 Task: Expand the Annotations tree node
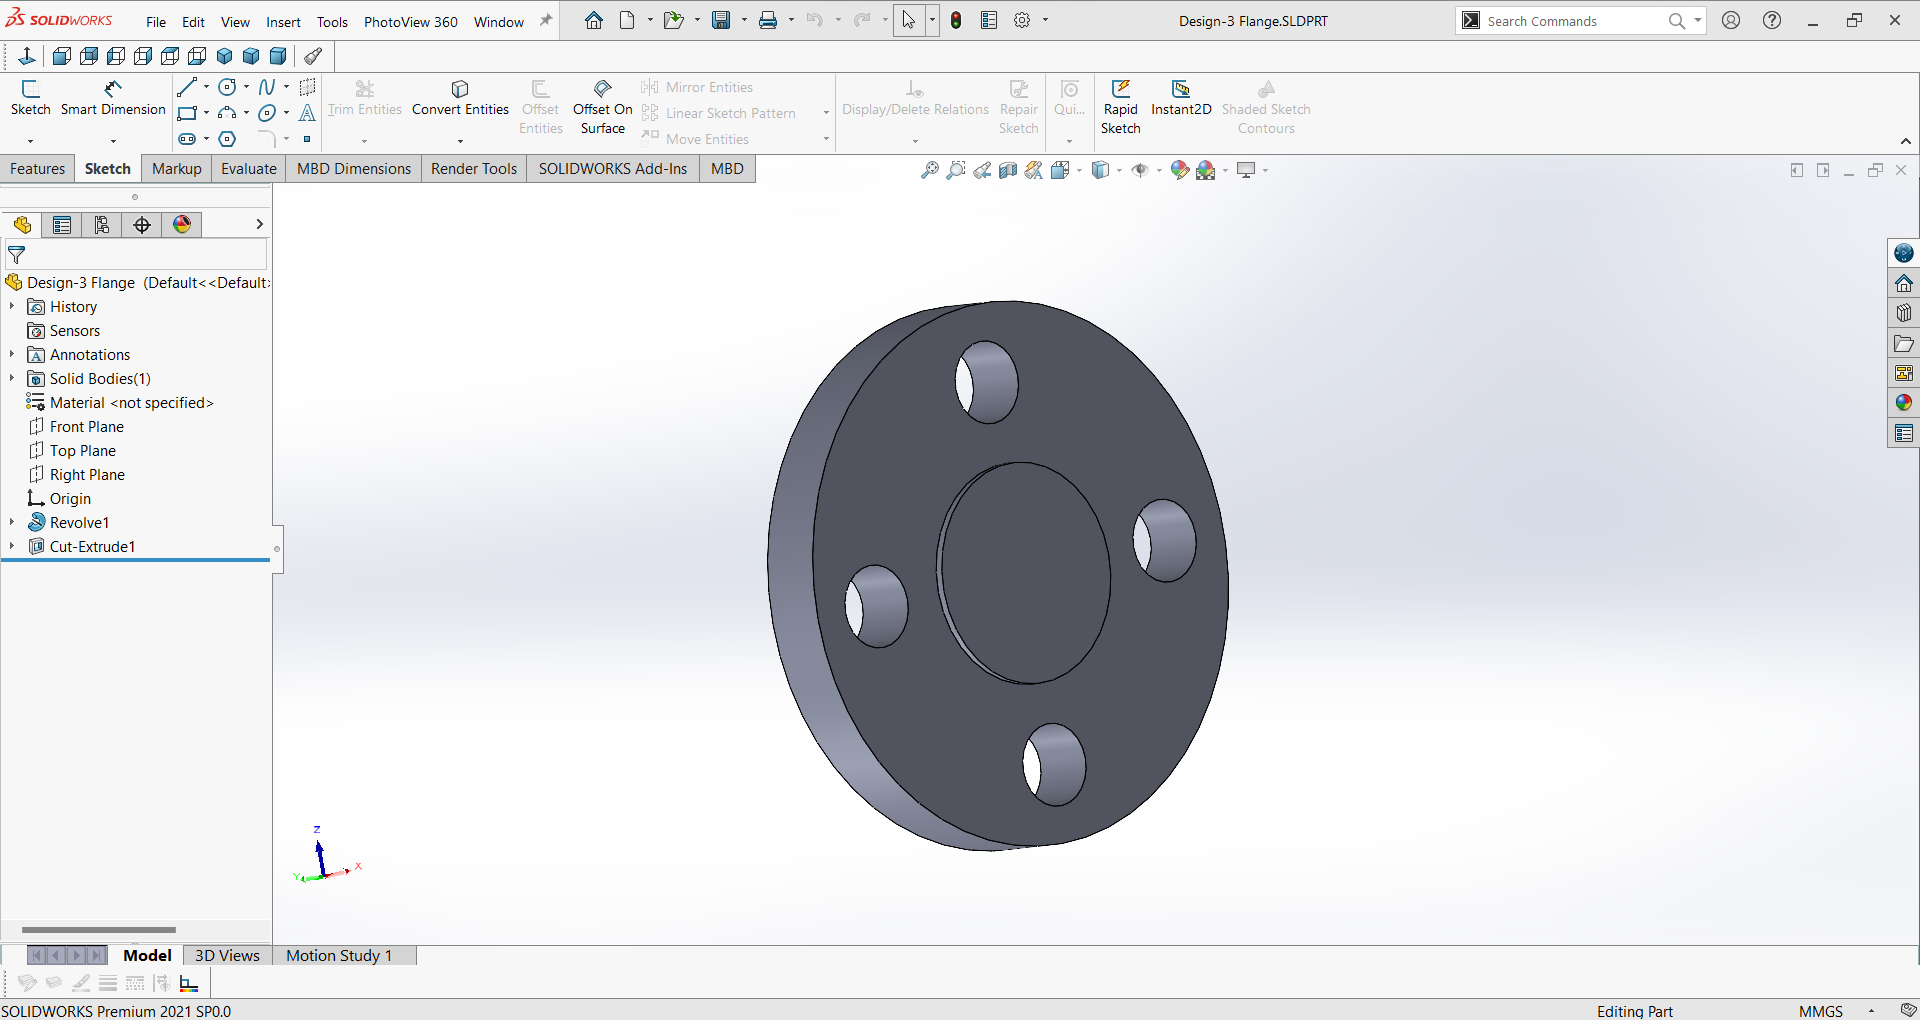(x=12, y=355)
